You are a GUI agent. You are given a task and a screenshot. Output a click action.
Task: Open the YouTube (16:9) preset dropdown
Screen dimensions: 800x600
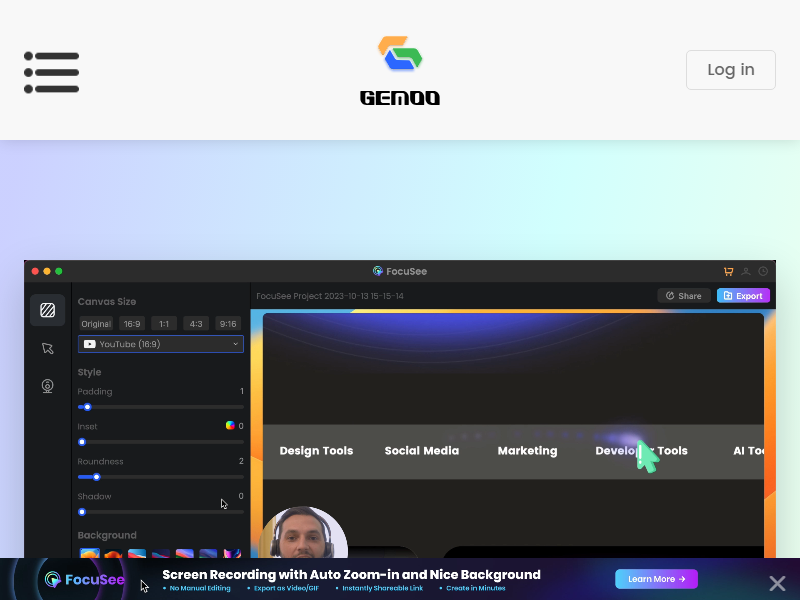click(161, 344)
